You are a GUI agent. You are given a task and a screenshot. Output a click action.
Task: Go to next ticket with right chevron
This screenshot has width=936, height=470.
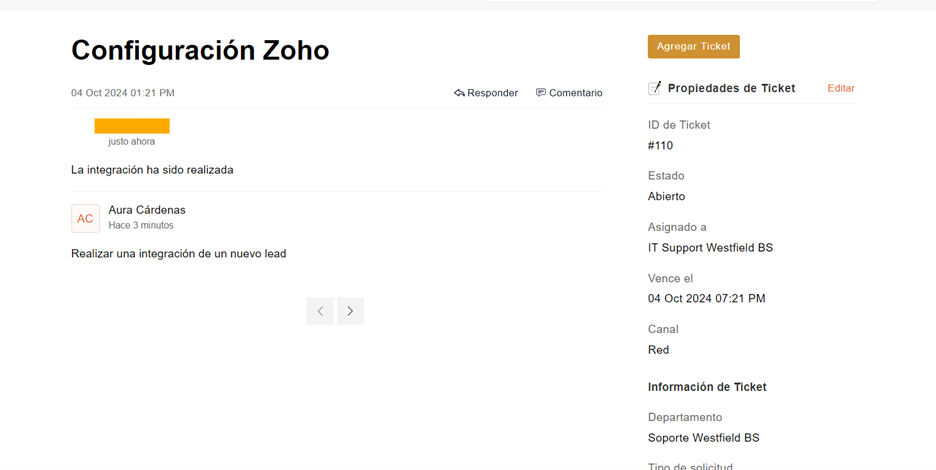coord(350,311)
